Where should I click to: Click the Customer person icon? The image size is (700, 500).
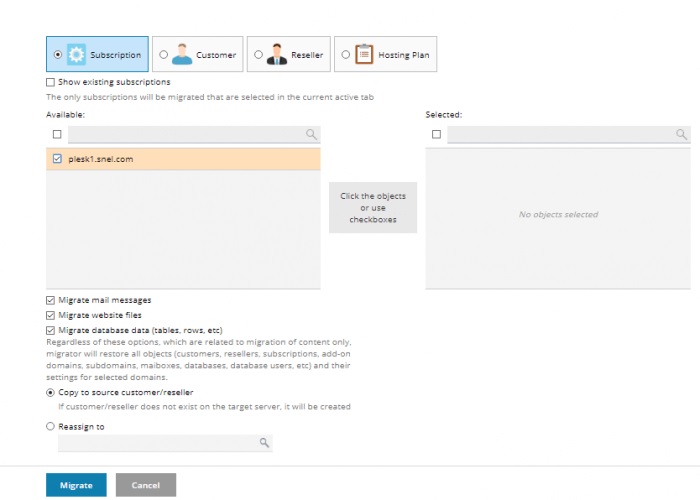point(182,54)
